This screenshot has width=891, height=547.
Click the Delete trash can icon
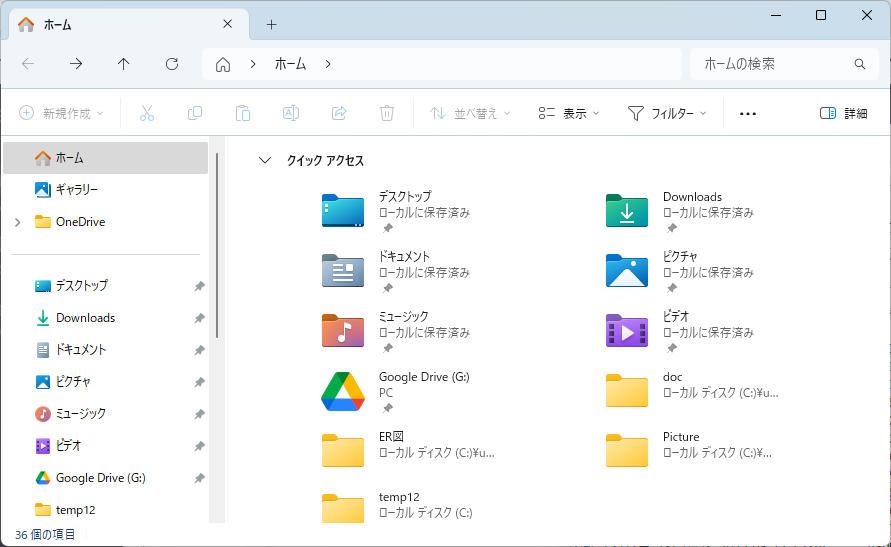(387, 113)
